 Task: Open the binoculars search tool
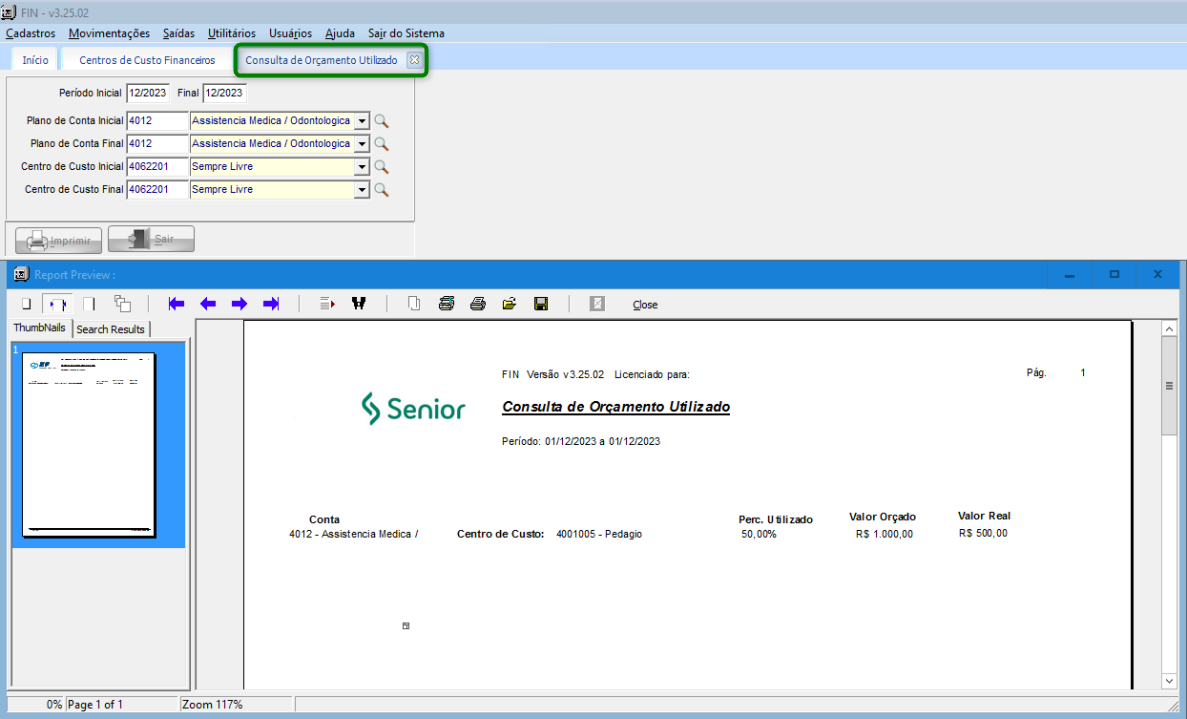tap(358, 304)
